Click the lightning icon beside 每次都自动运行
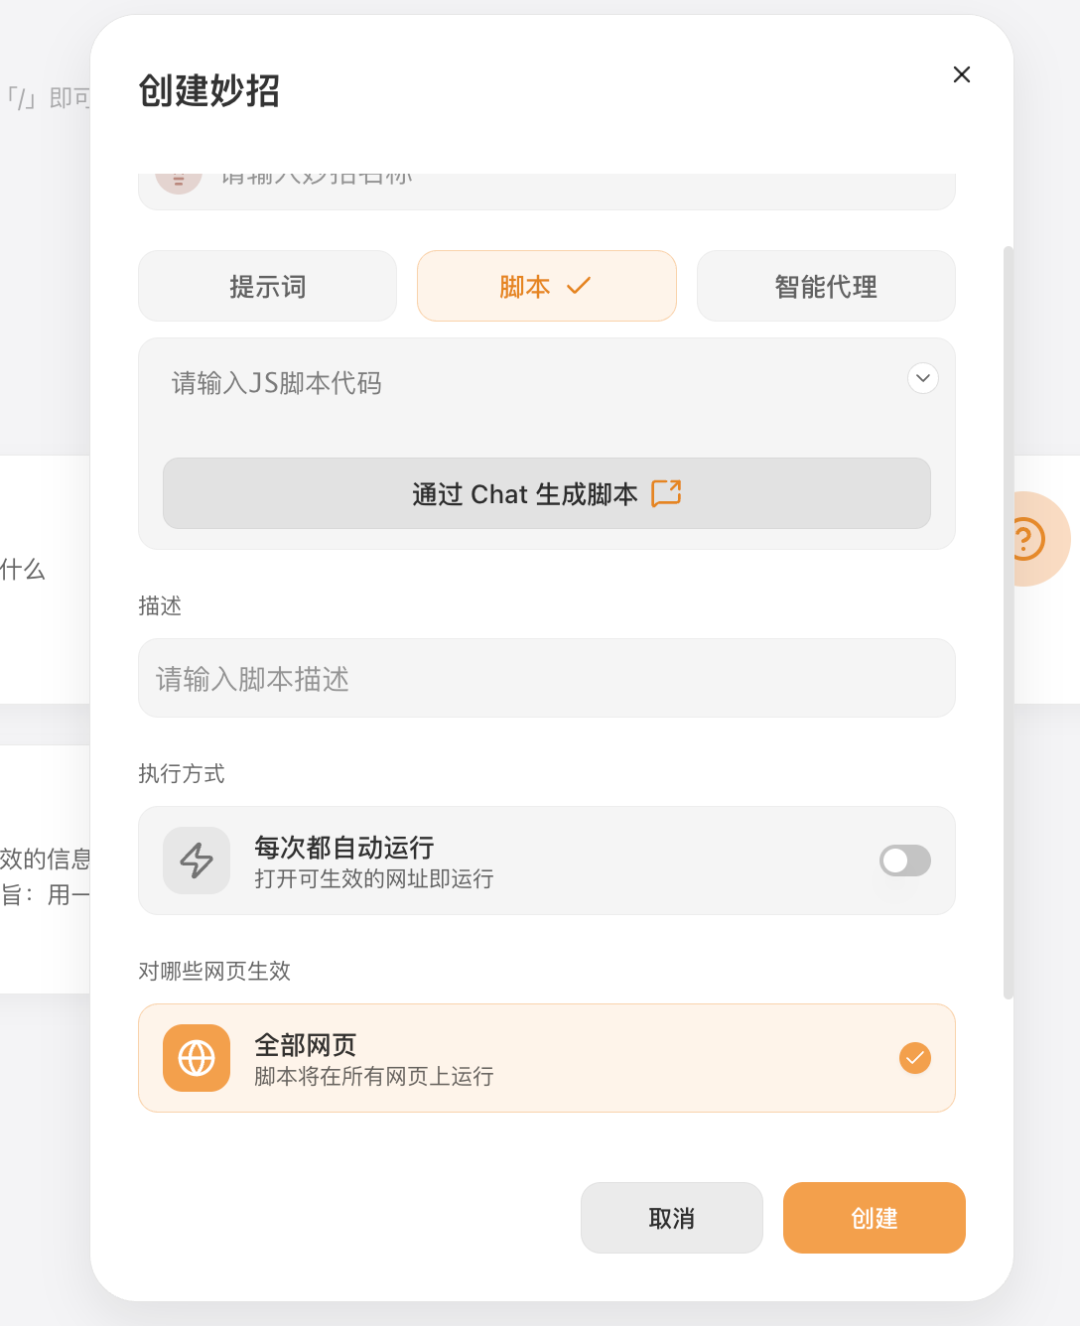The width and height of the screenshot is (1080, 1326). [196, 861]
